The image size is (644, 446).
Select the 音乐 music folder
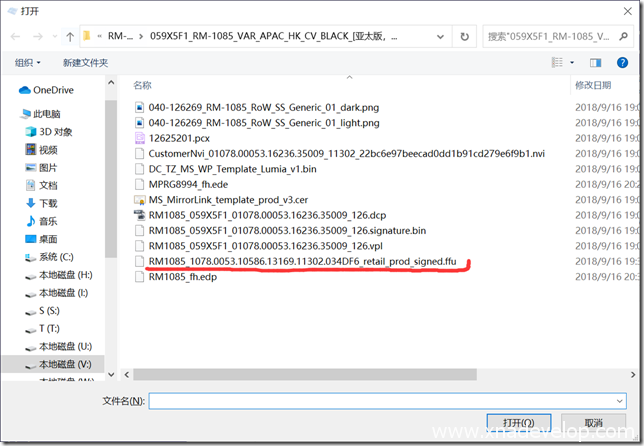click(x=48, y=221)
